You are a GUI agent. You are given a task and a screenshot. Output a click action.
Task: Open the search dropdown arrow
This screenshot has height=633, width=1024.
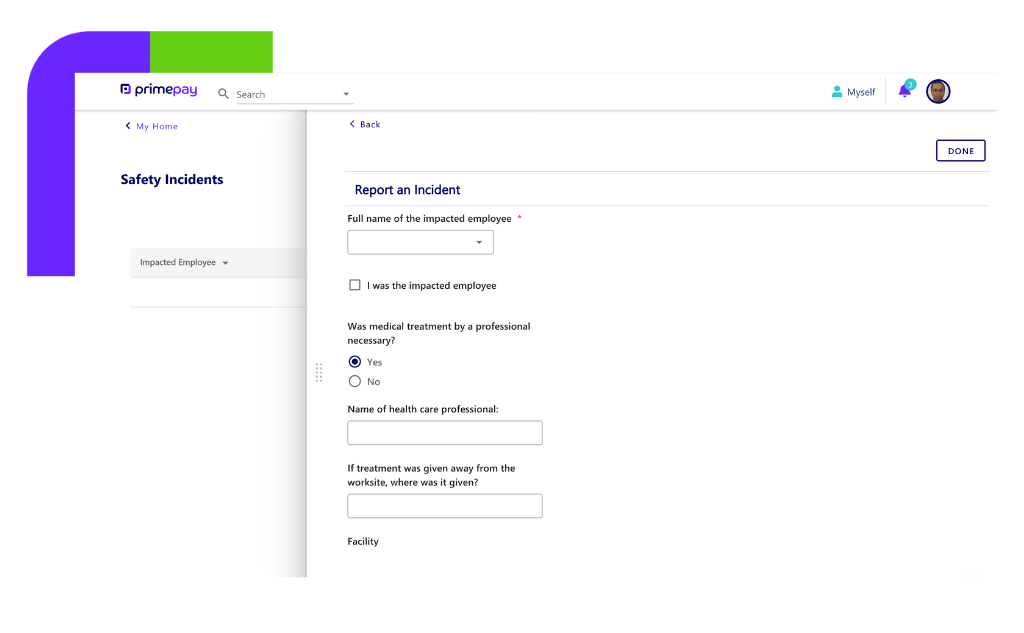(346, 94)
